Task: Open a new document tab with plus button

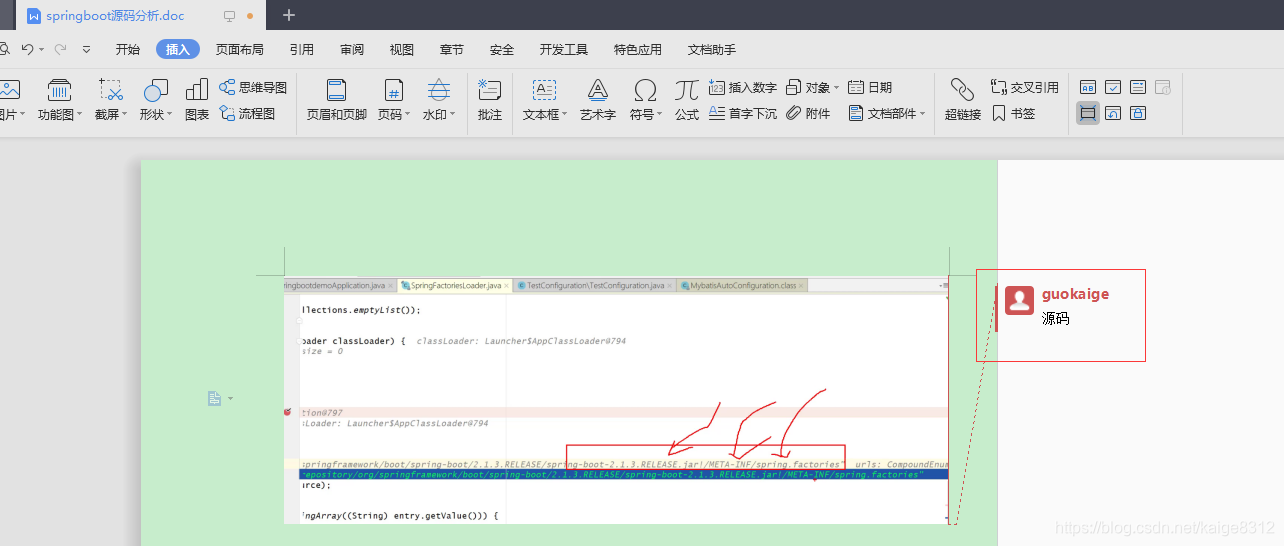Action: 289,15
